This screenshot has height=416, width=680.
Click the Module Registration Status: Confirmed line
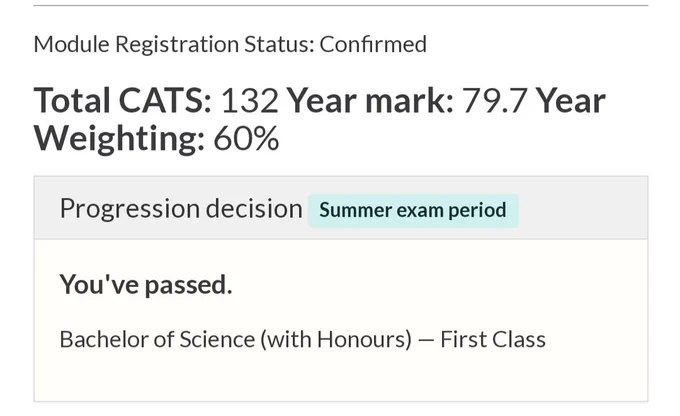click(x=230, y=44)
